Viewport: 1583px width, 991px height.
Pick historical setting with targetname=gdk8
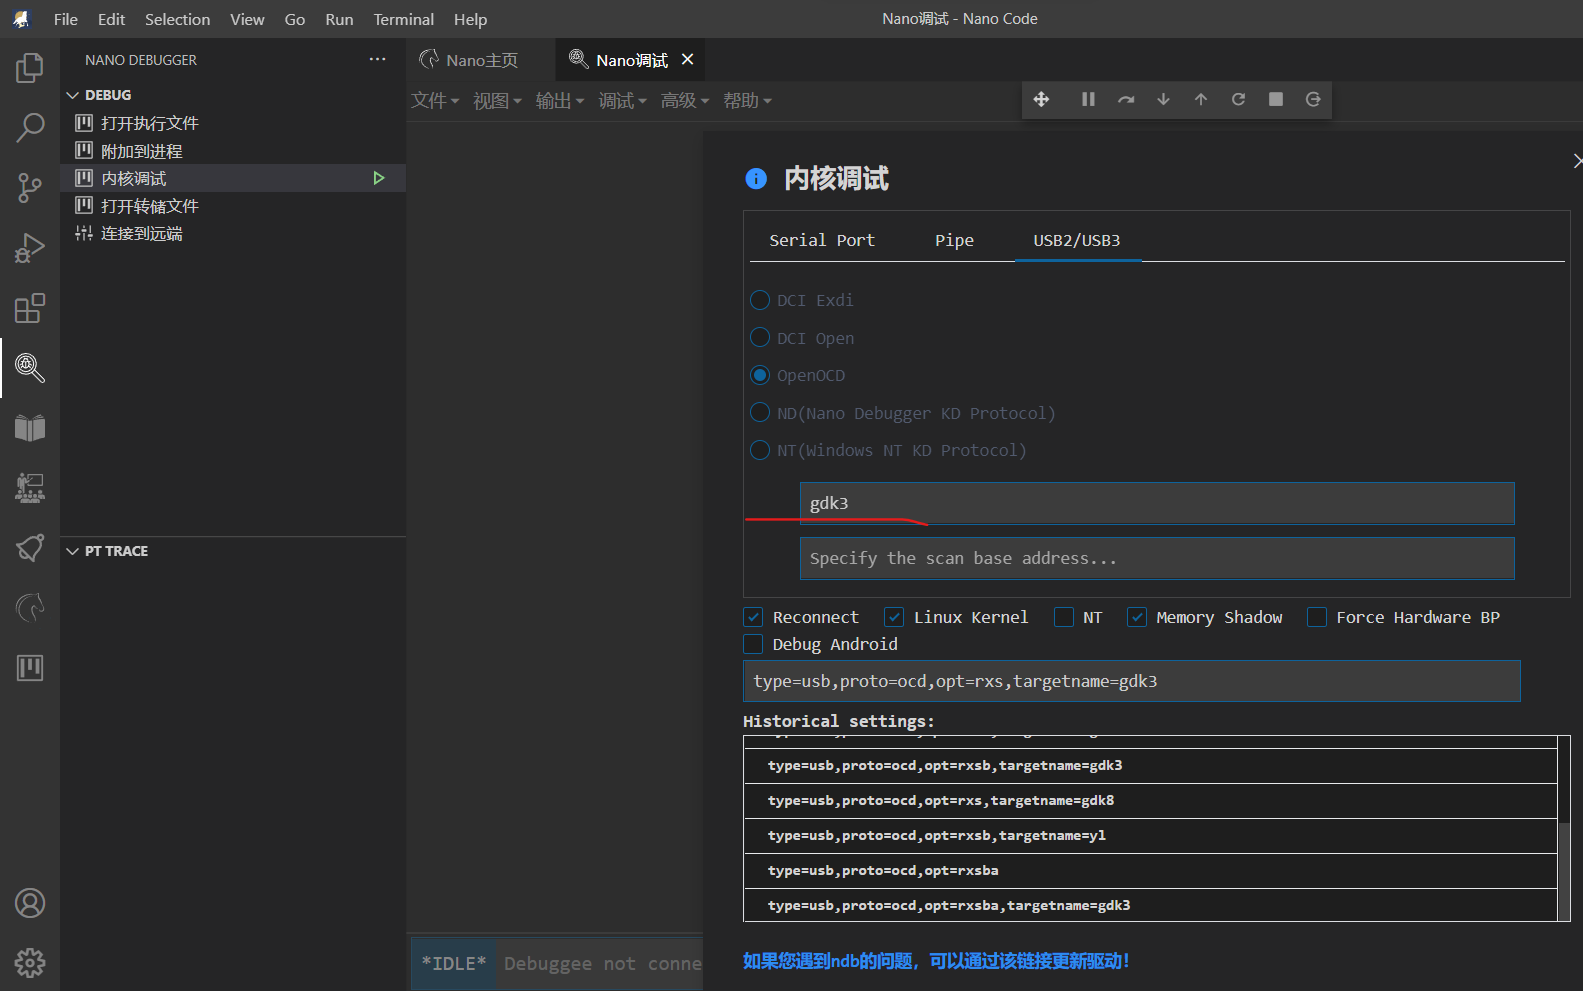(x=1150, y=800)
